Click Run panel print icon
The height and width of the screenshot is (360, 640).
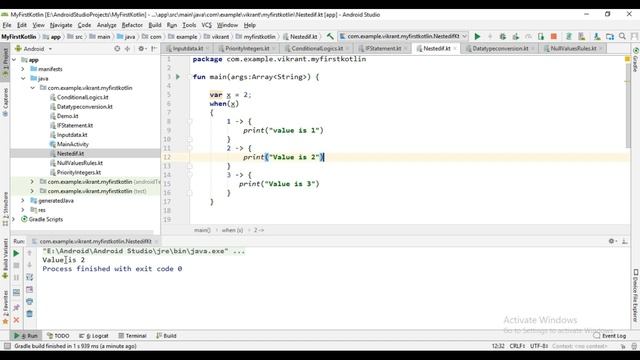coord(29,302)
